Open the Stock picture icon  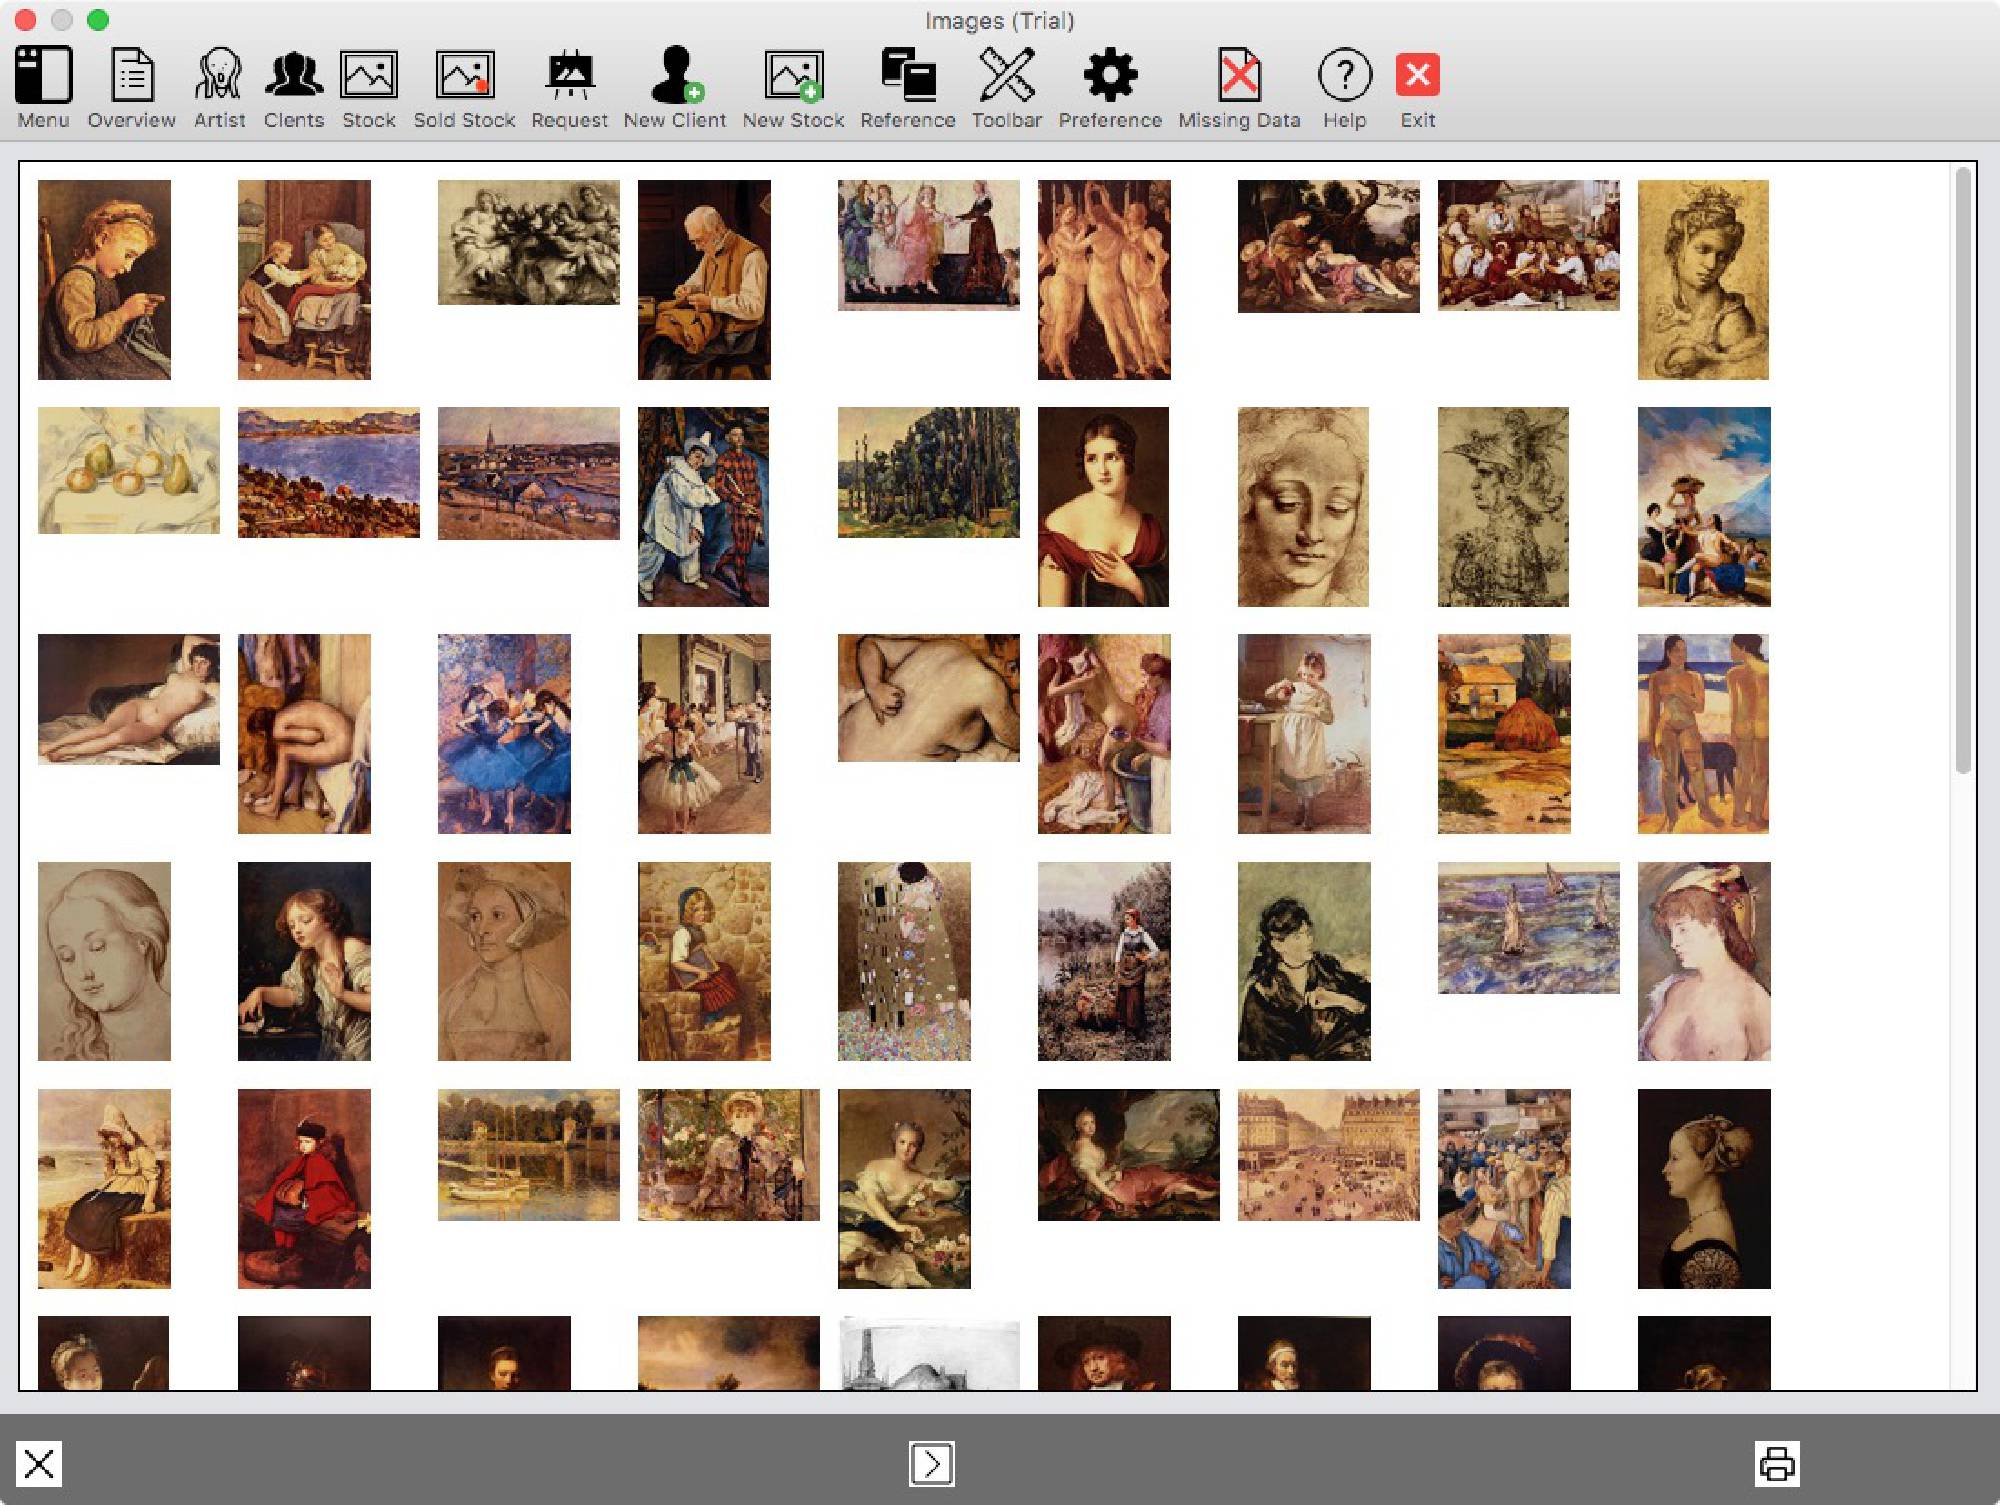click(369, 75)
